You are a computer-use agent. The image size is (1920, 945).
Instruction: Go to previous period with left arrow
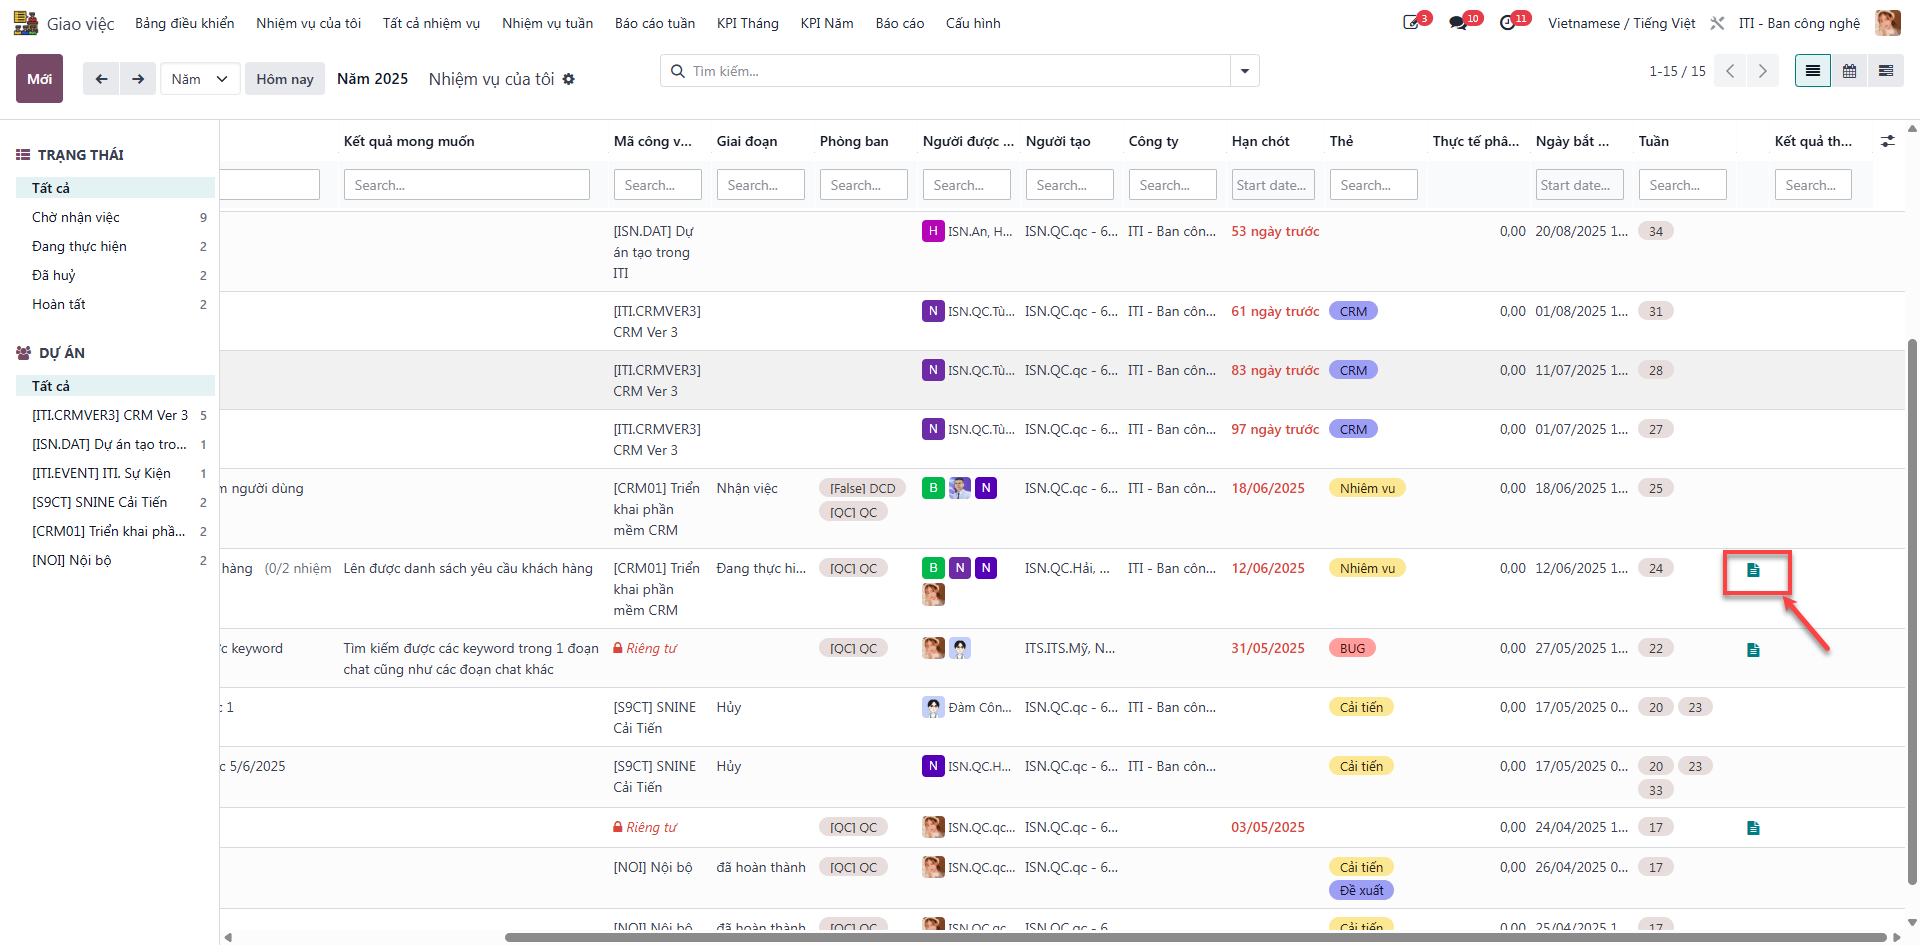tap(101, 79)
